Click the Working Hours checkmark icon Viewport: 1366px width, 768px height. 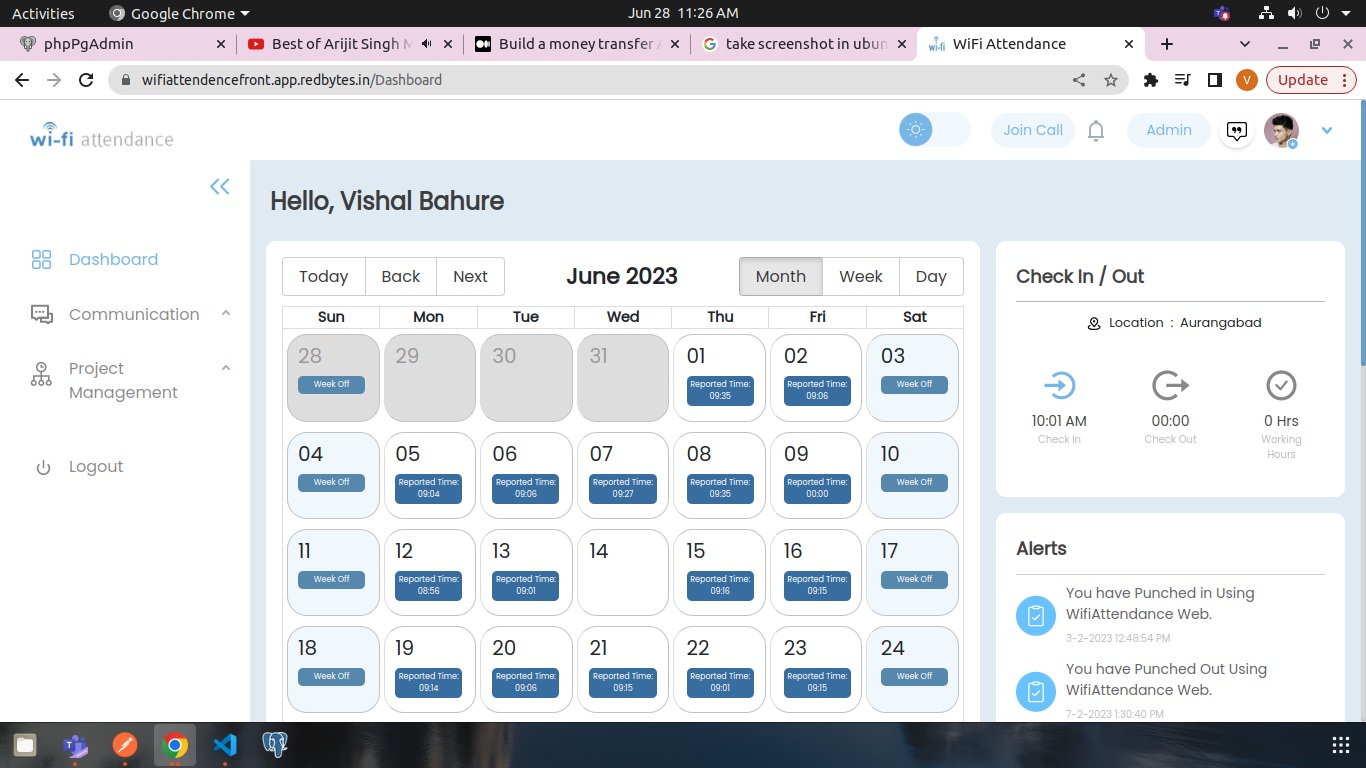click(x=1281, y=386)
